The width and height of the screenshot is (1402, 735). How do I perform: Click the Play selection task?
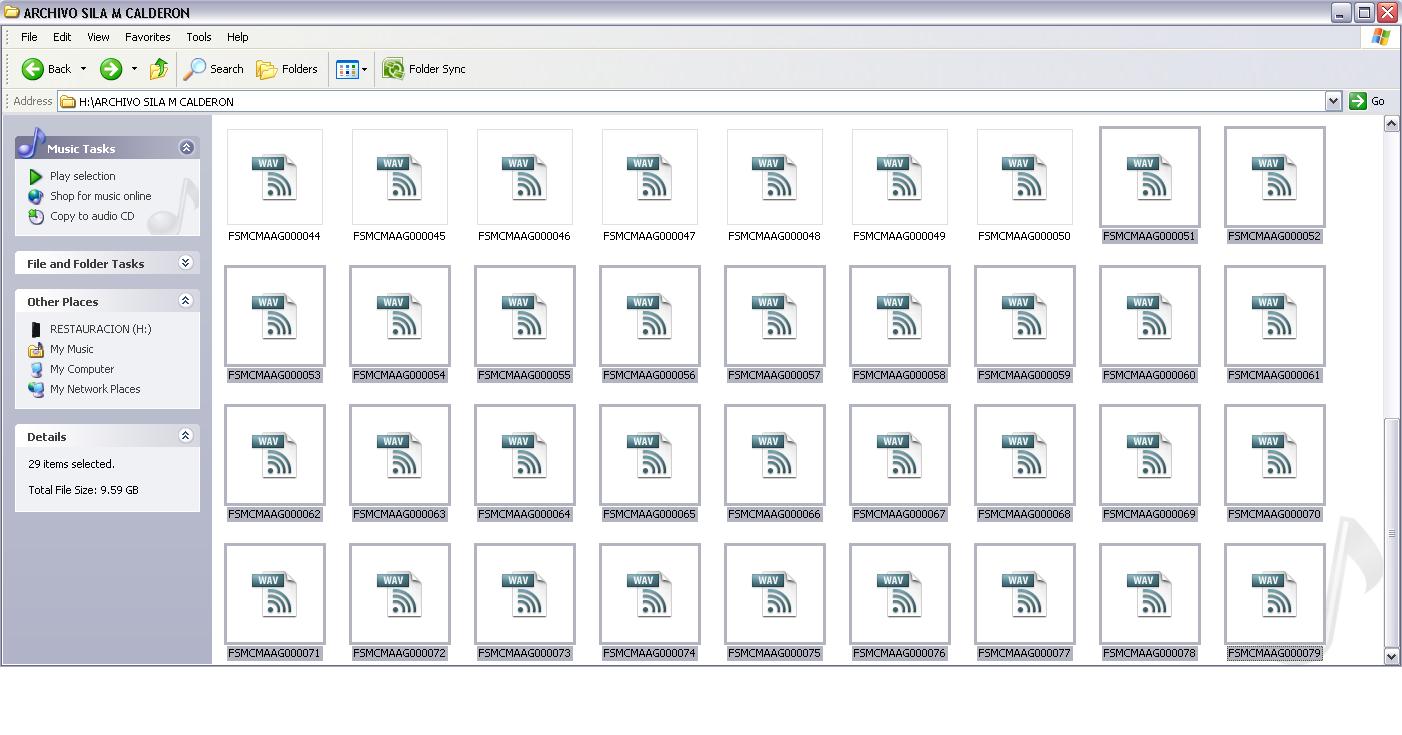tap(82, 176)
